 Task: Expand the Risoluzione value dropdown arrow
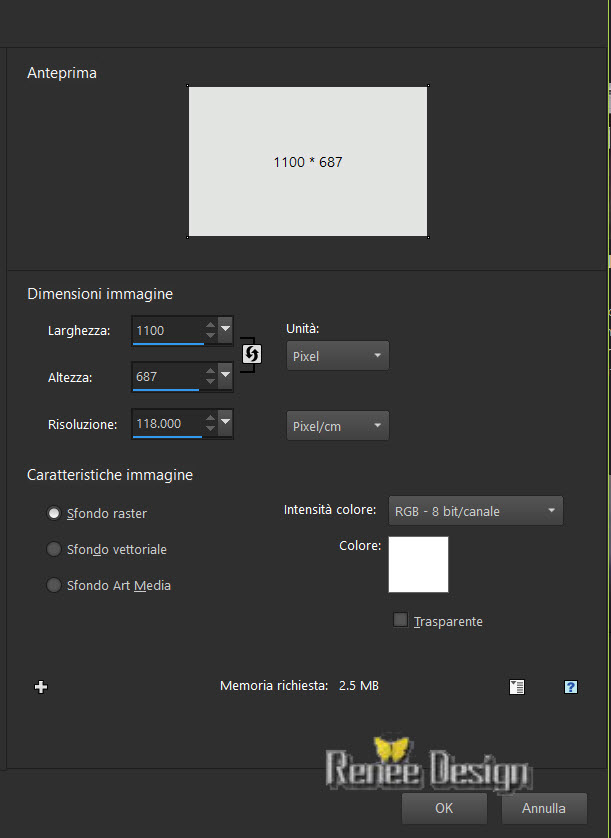225,423
